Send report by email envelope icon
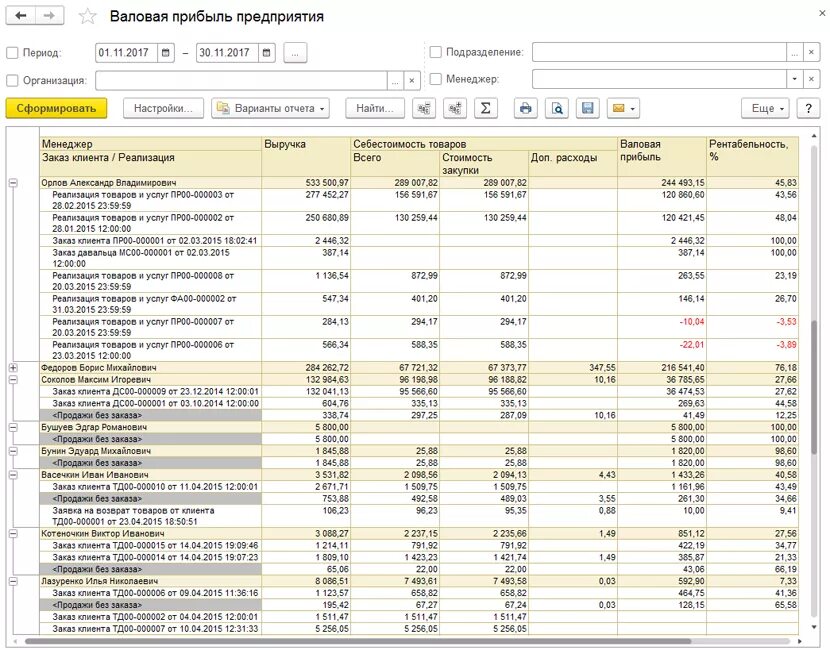Viewport: 830px width, 650px height. 624,108
